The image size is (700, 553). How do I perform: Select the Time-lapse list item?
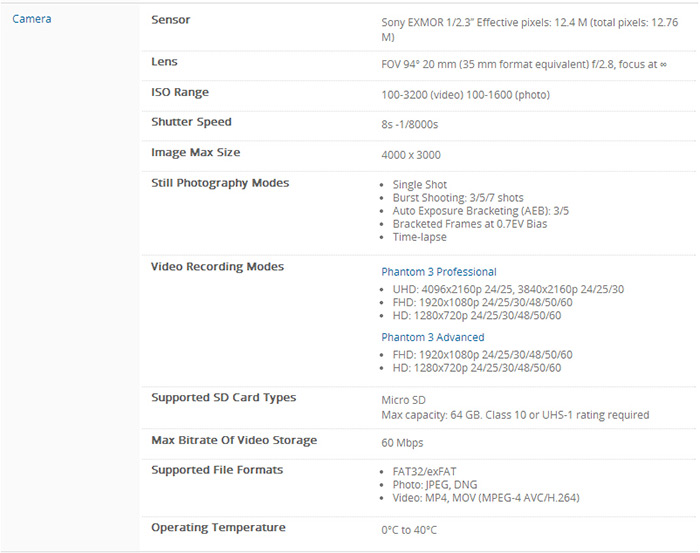click(419, 237)
